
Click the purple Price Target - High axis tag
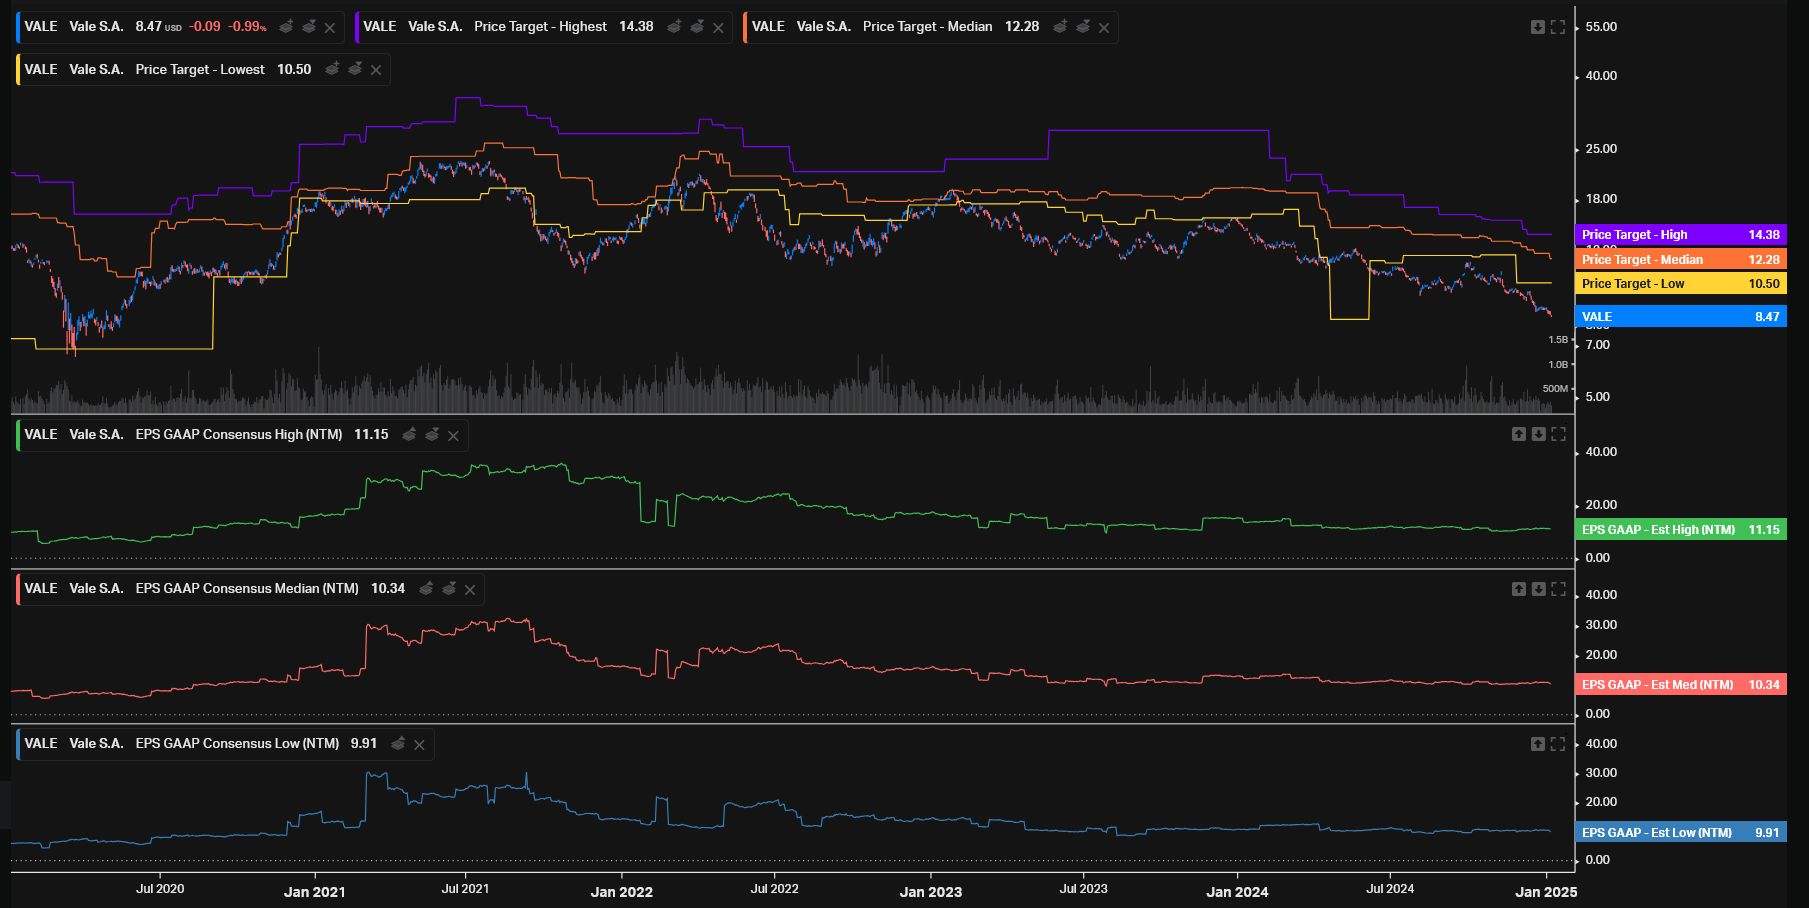tap(1680, 235)
